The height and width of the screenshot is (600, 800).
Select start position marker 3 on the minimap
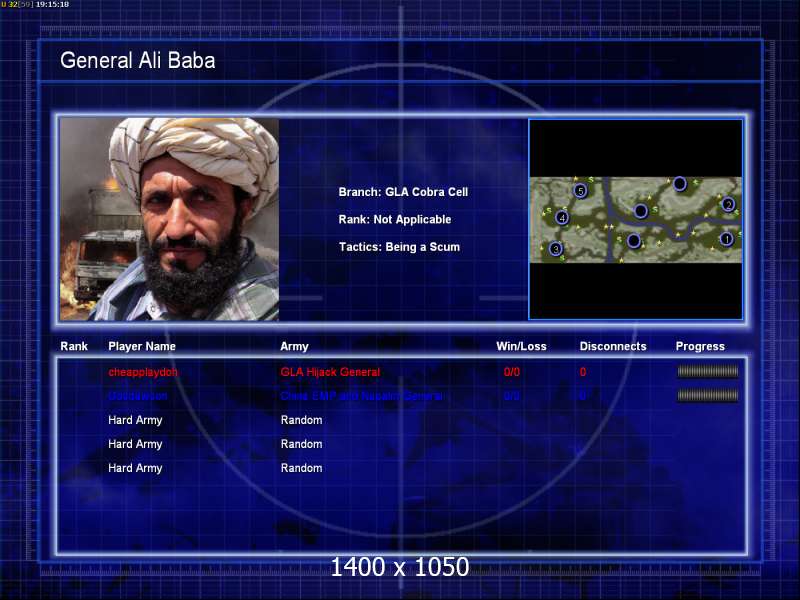[556, 249]
